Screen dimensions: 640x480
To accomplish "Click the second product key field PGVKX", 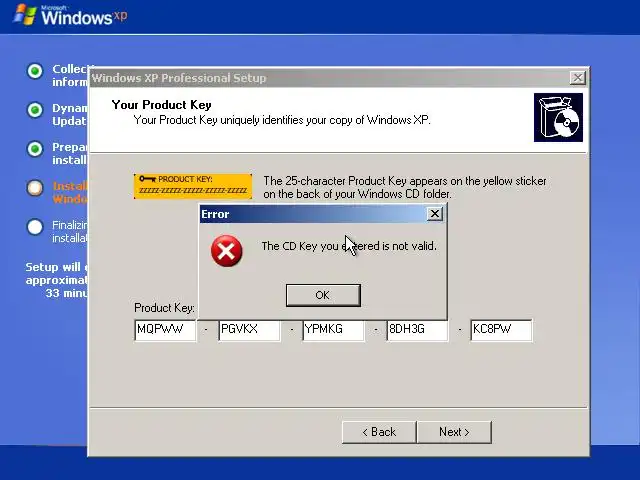I will tap(249, 330).
